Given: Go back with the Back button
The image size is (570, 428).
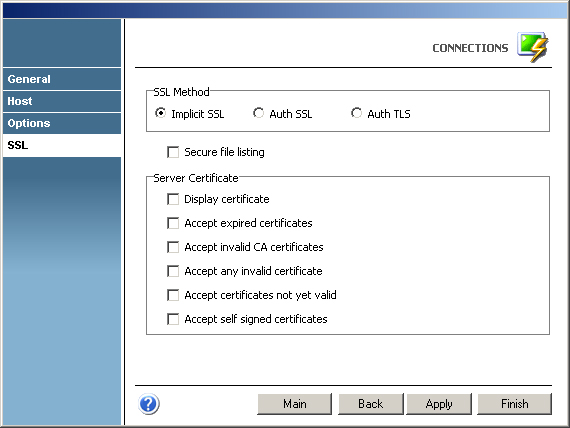Looking at the screenshot, I should (371, 404).
